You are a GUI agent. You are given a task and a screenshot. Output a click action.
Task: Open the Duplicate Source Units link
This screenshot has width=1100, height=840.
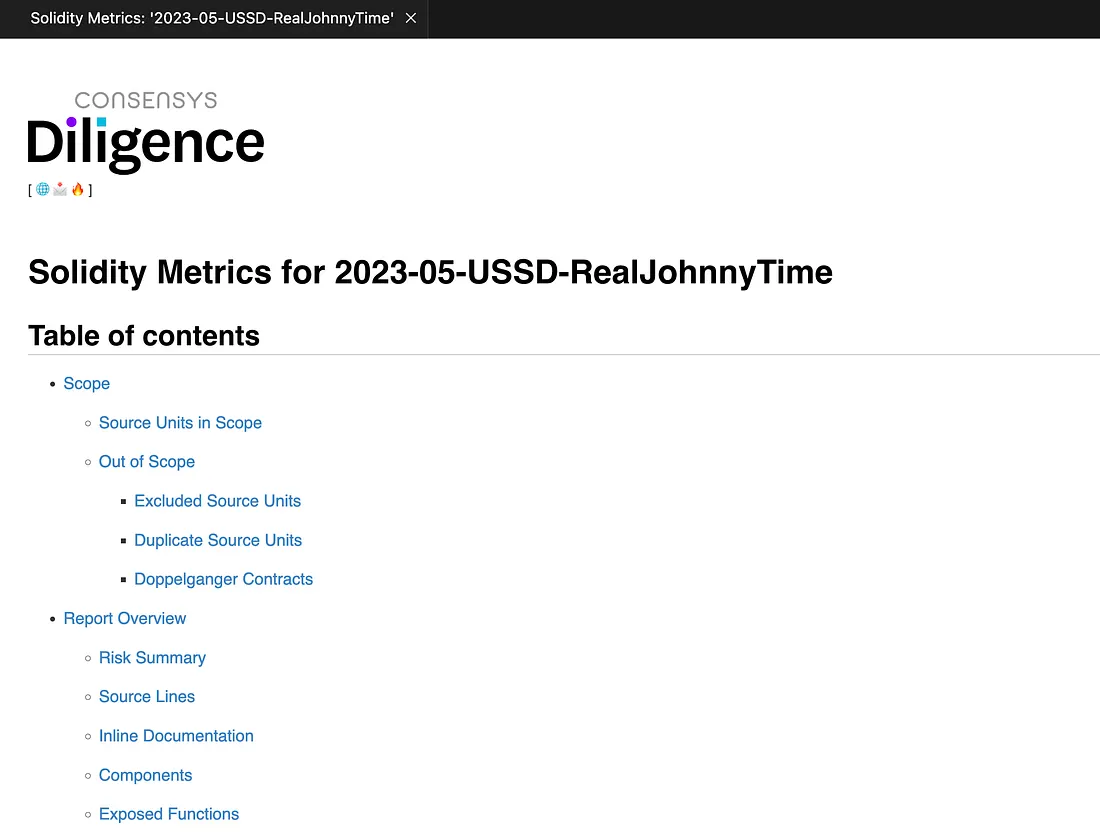point(217,540)
